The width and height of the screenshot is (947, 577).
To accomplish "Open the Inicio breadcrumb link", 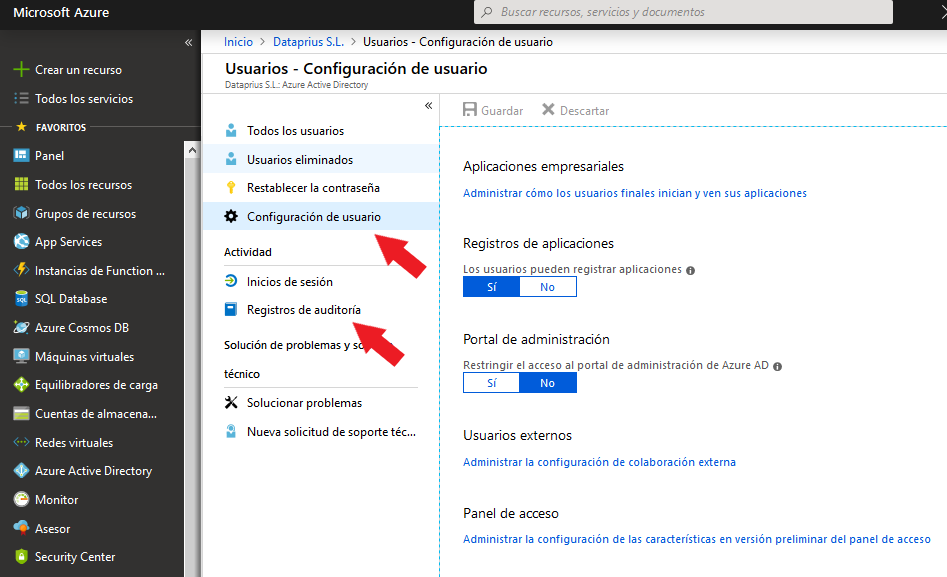I will 239,42.
